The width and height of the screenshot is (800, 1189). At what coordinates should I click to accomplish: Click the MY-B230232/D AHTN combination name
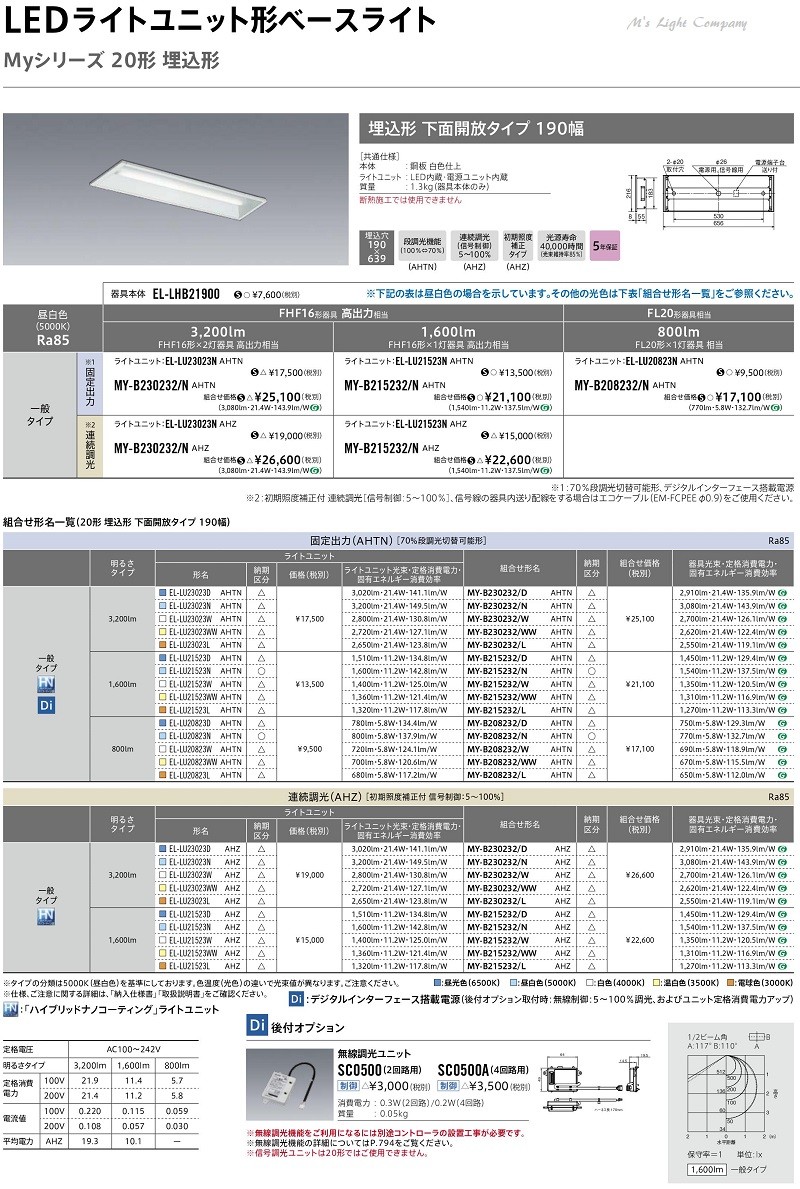[x=519, y=593]
